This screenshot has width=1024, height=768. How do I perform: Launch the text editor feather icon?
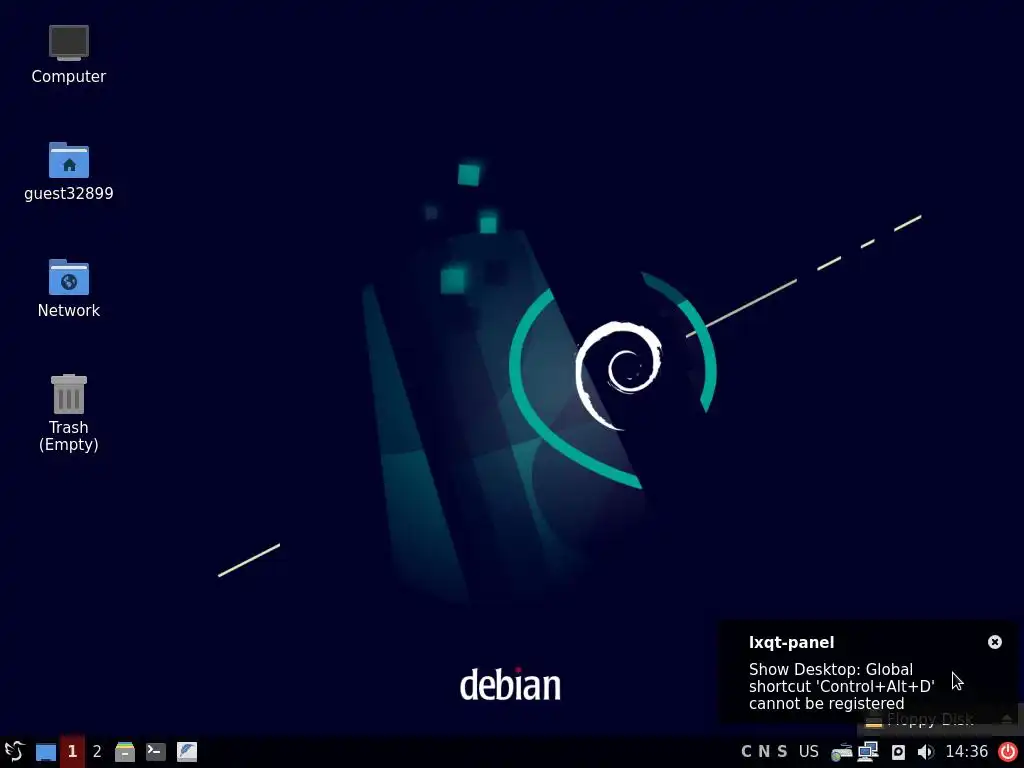[187, 752]
